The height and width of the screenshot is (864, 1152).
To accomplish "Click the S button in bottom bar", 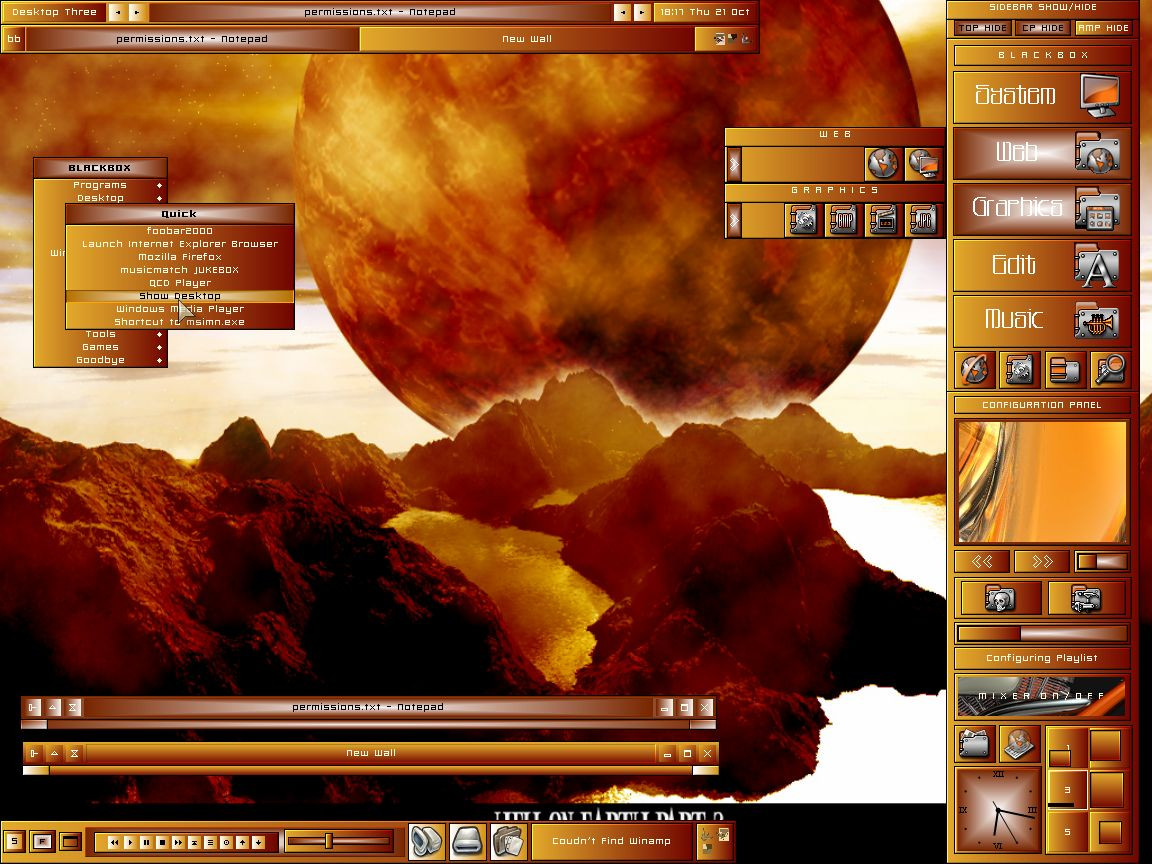I will (14, 841).
